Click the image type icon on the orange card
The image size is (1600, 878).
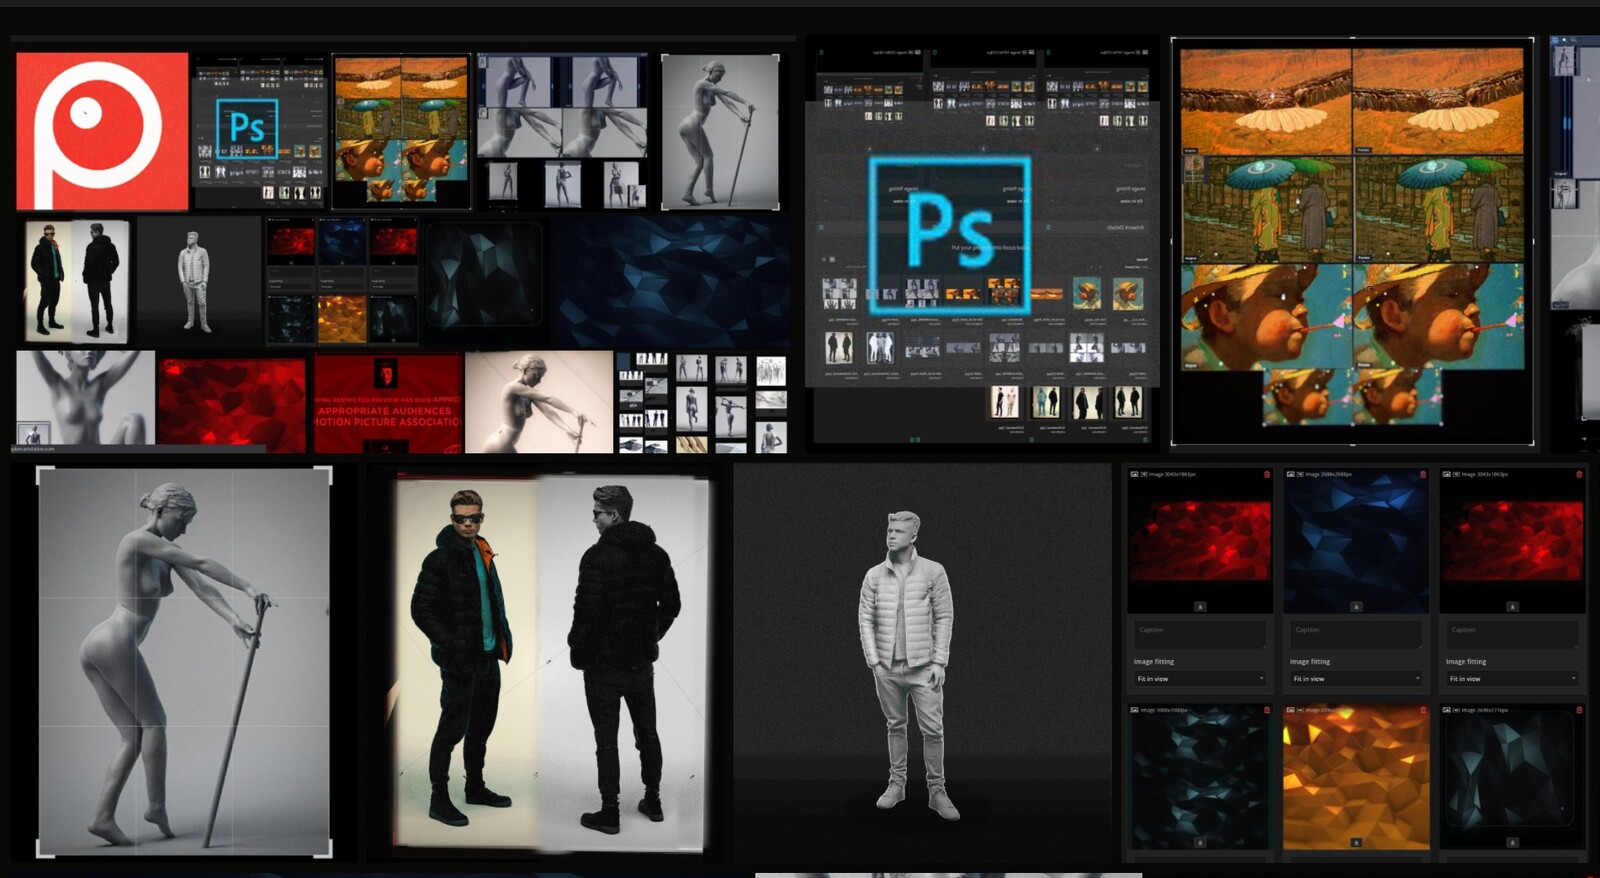click(1291, 710)
